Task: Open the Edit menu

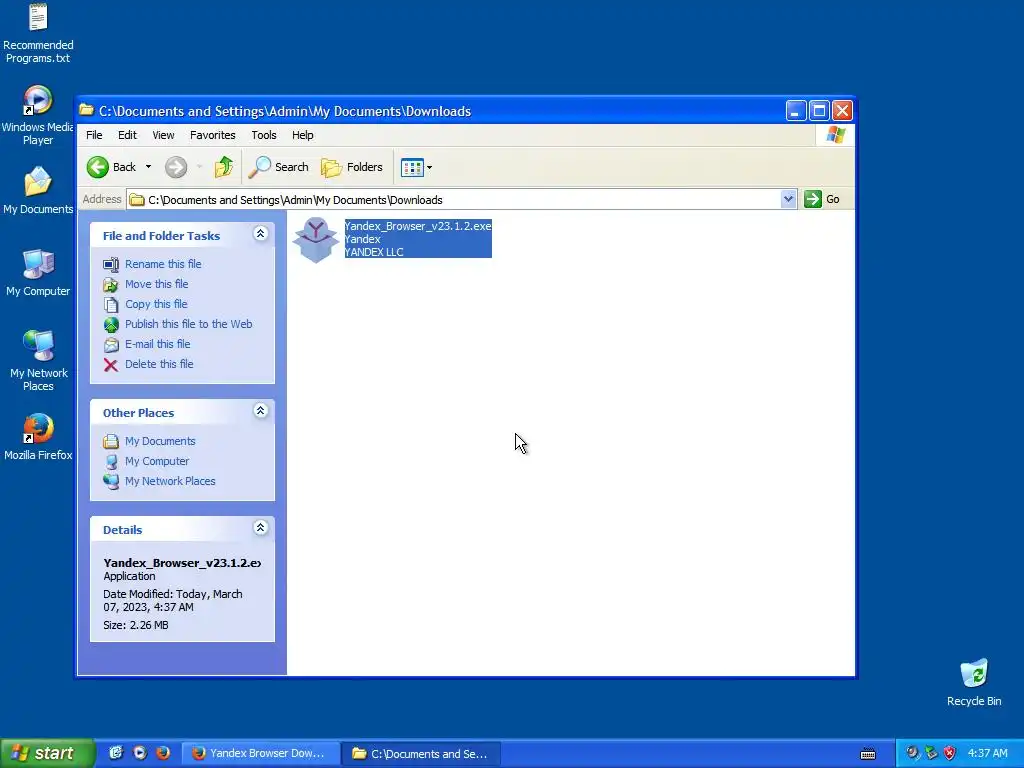Action: pos(127,135)
